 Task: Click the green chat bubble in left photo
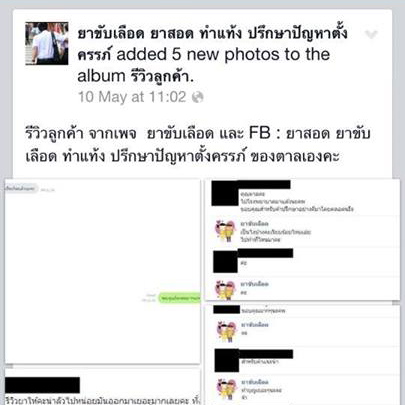(180, 298)
